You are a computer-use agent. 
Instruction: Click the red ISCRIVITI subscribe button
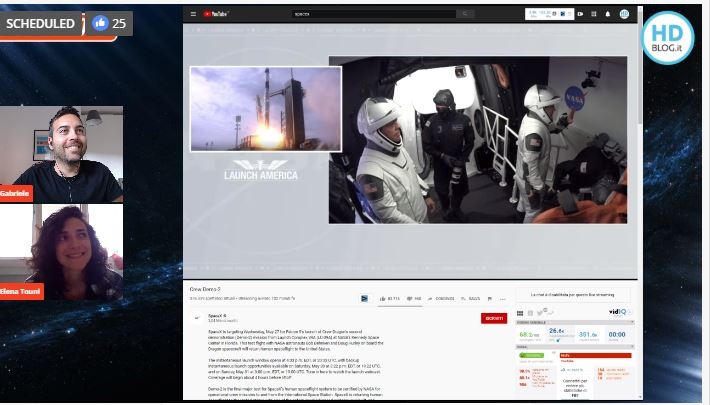[x=494, y=318]
